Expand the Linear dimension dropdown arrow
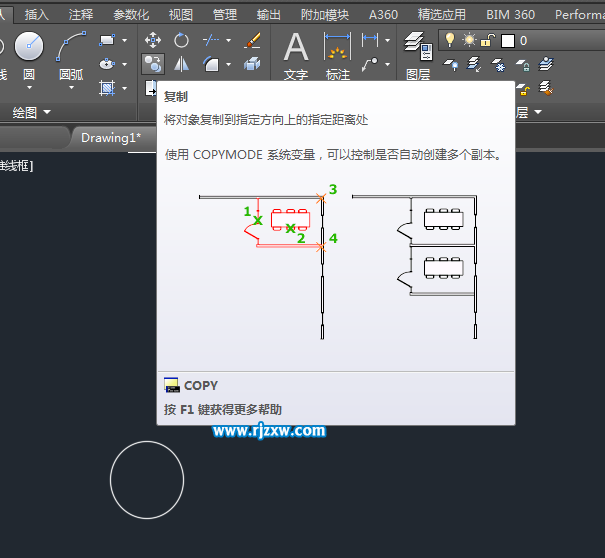The width and height of the screenshot is (605, 558). tap(387, 40)
